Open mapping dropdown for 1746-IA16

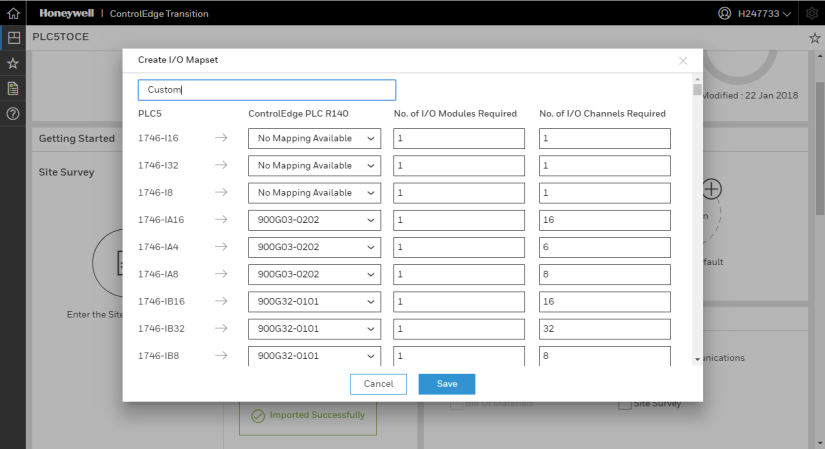tap(314, 220)
